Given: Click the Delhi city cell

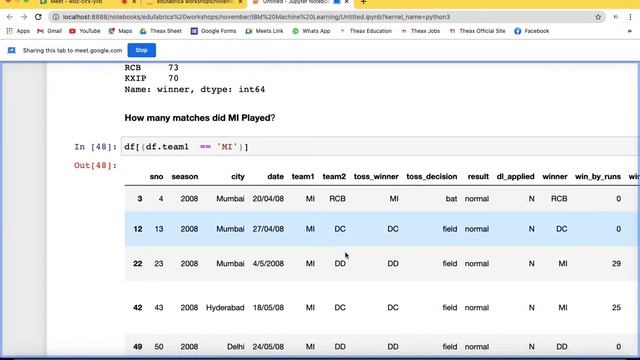Looking at the screenshot, I should [236, 347].
